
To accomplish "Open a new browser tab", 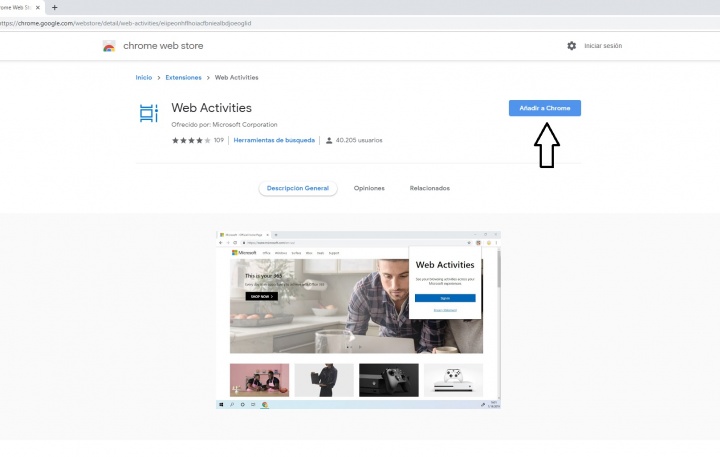I will [x=54, y=7].
